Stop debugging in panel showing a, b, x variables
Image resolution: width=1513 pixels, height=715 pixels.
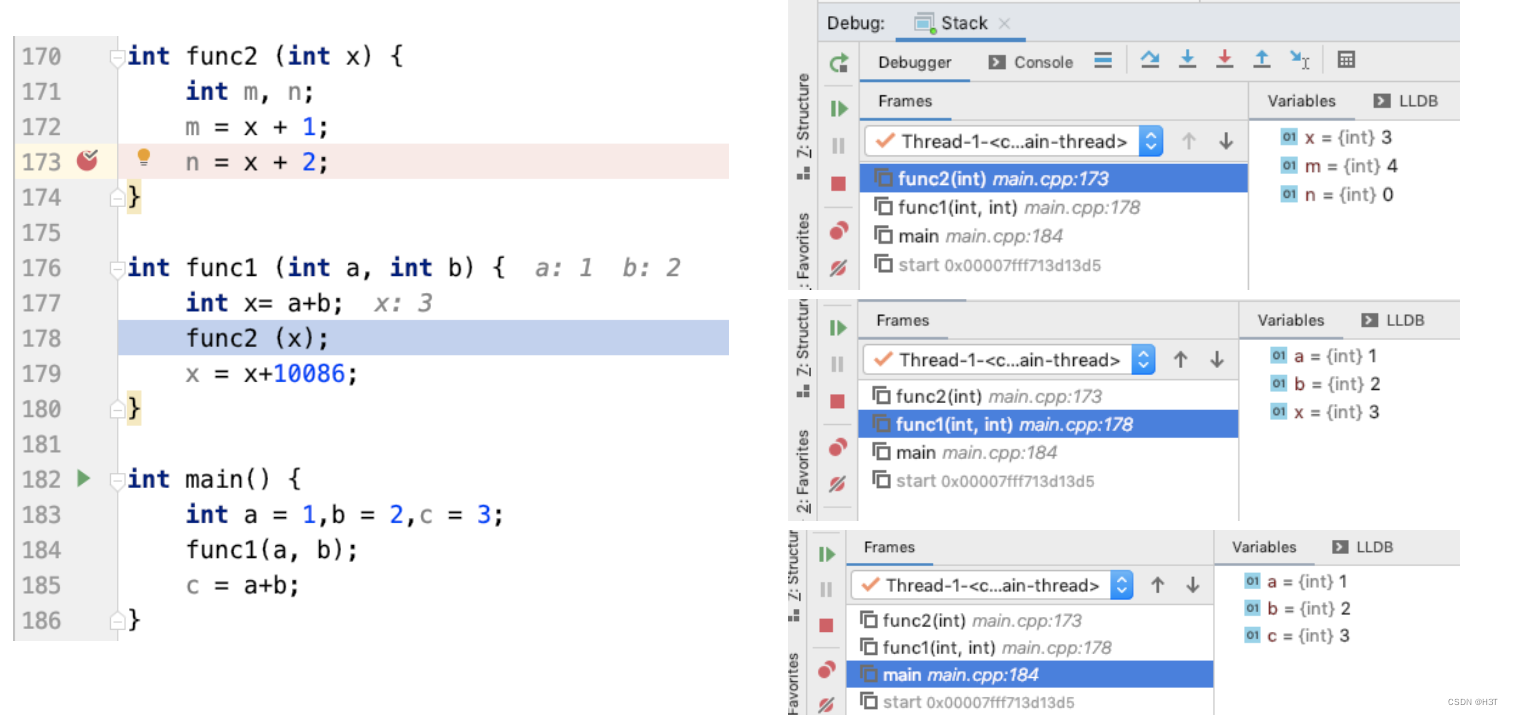838,401
